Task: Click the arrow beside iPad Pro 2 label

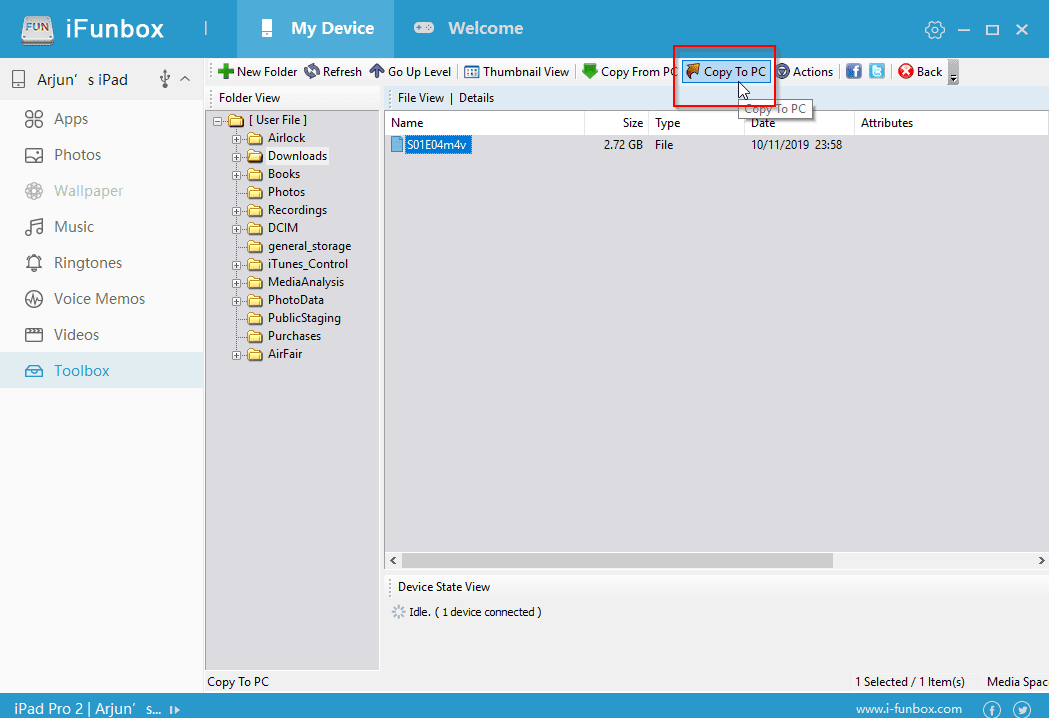Action: point(175,710)
